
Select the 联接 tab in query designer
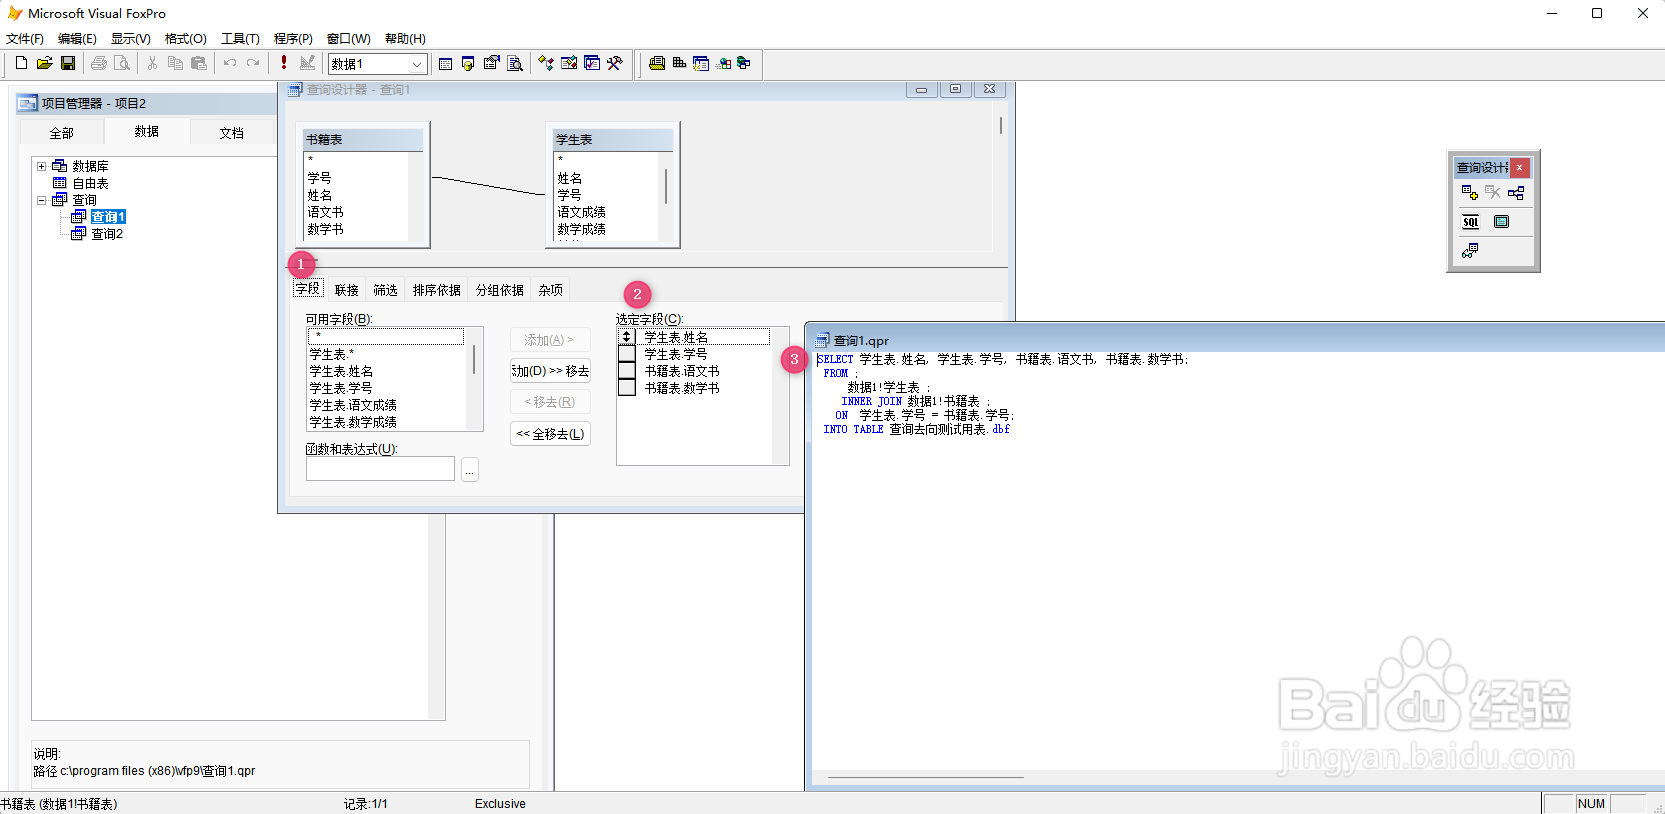click(x=346, y=290)
